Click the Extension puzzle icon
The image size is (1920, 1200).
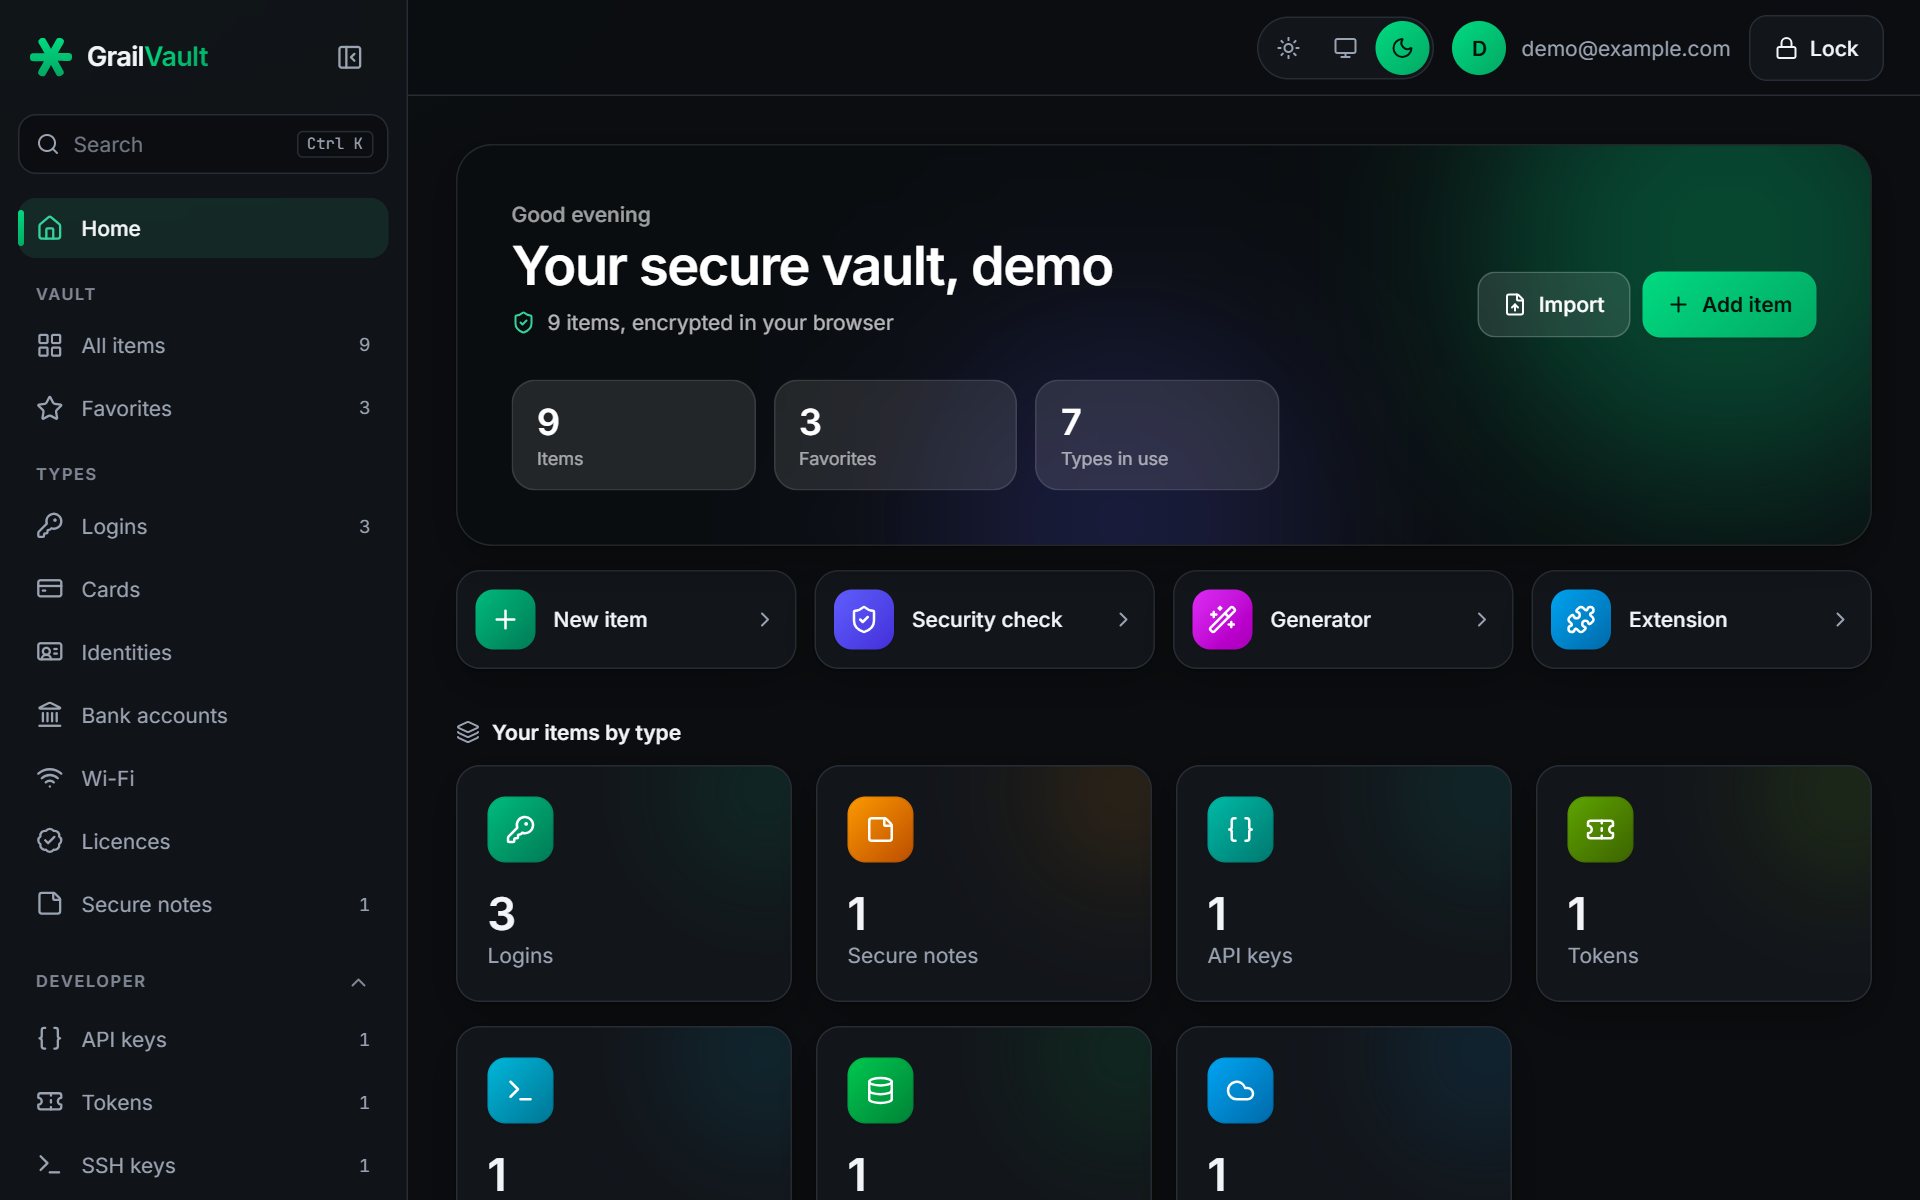pyautogui.click(x=1581, y=619)
